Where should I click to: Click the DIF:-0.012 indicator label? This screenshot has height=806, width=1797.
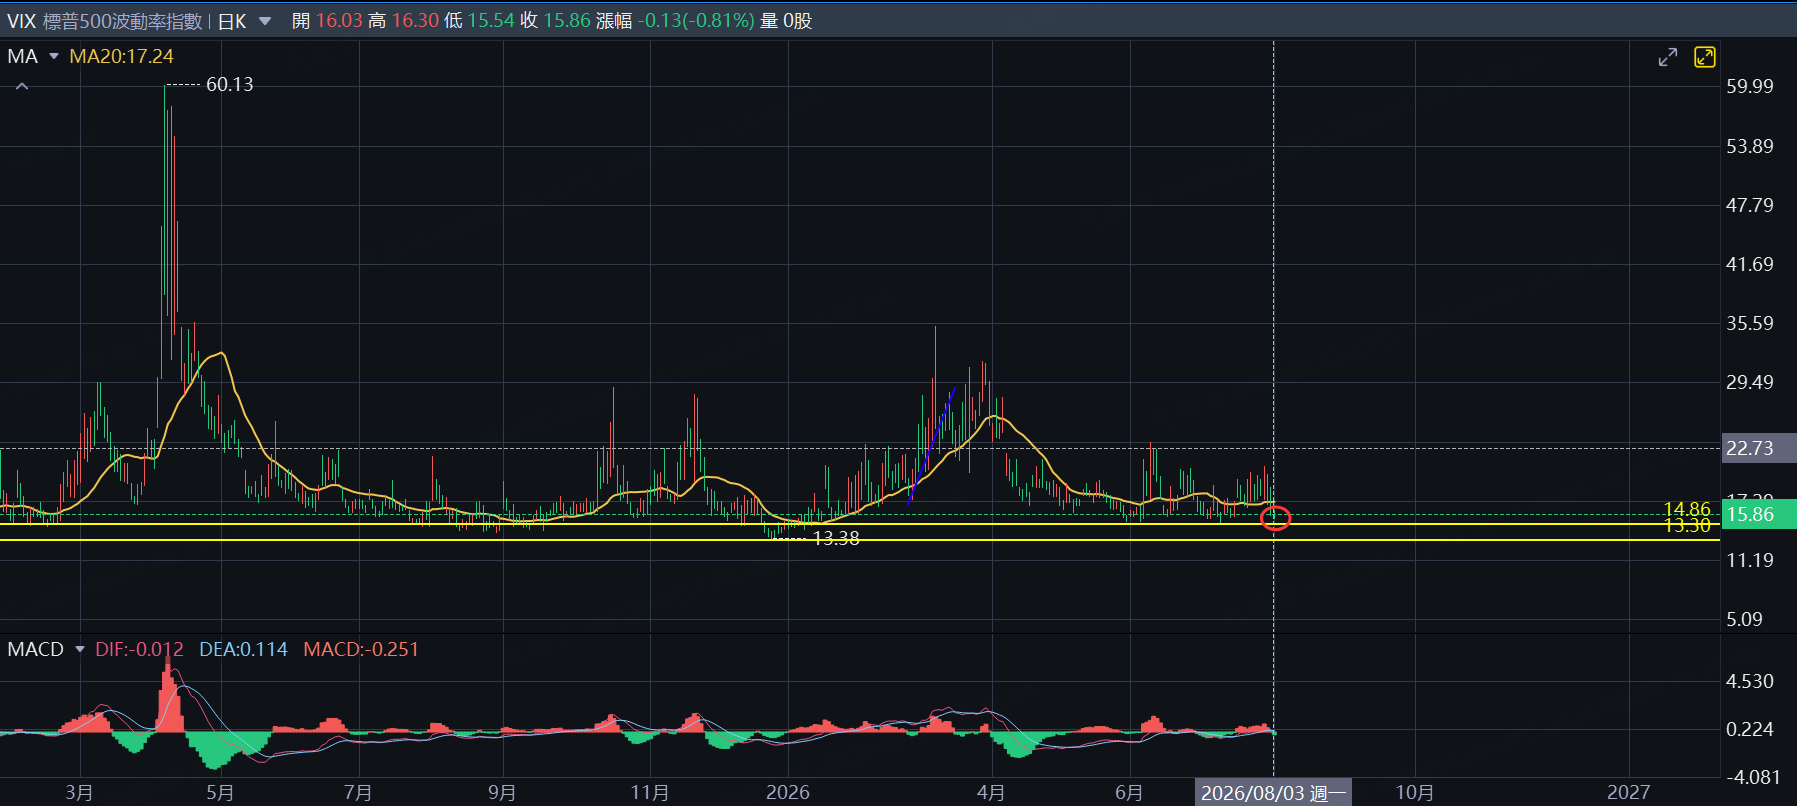[x=139, y=649]
